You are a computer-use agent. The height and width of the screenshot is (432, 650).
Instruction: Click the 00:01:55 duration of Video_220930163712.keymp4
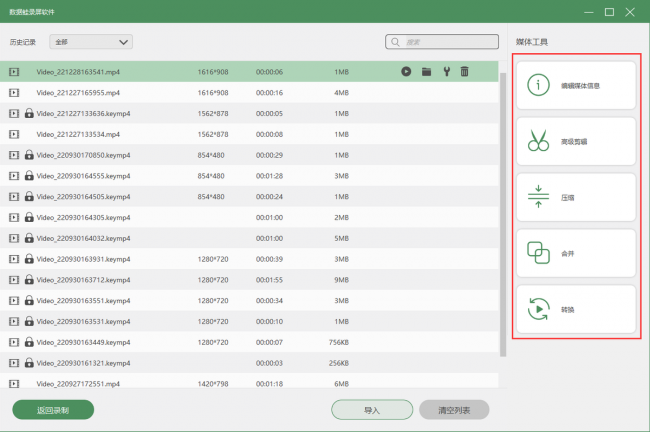pyautogui.click(x=269, y=280)
